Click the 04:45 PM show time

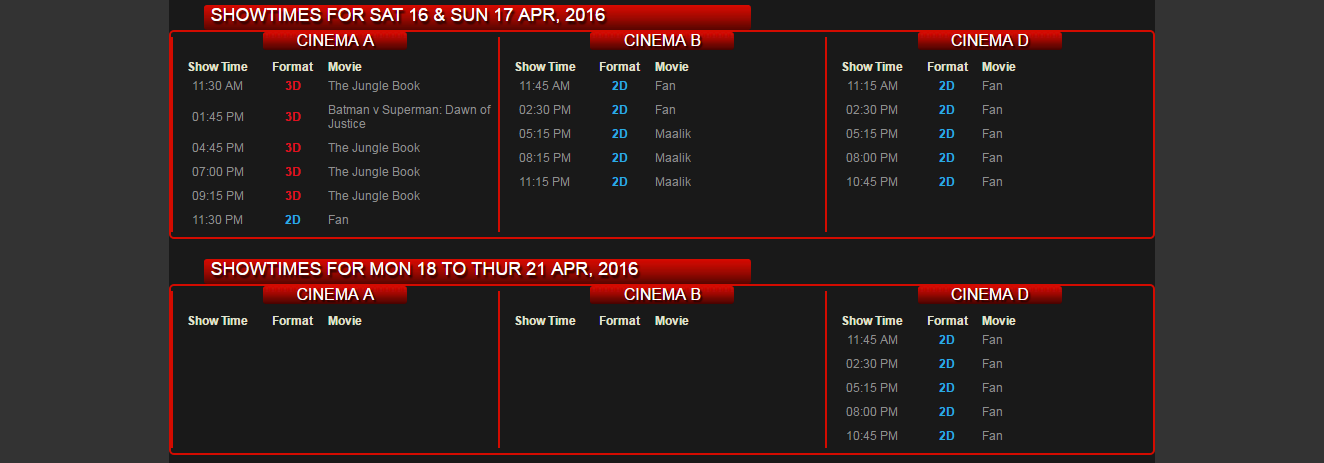[218, 148]
